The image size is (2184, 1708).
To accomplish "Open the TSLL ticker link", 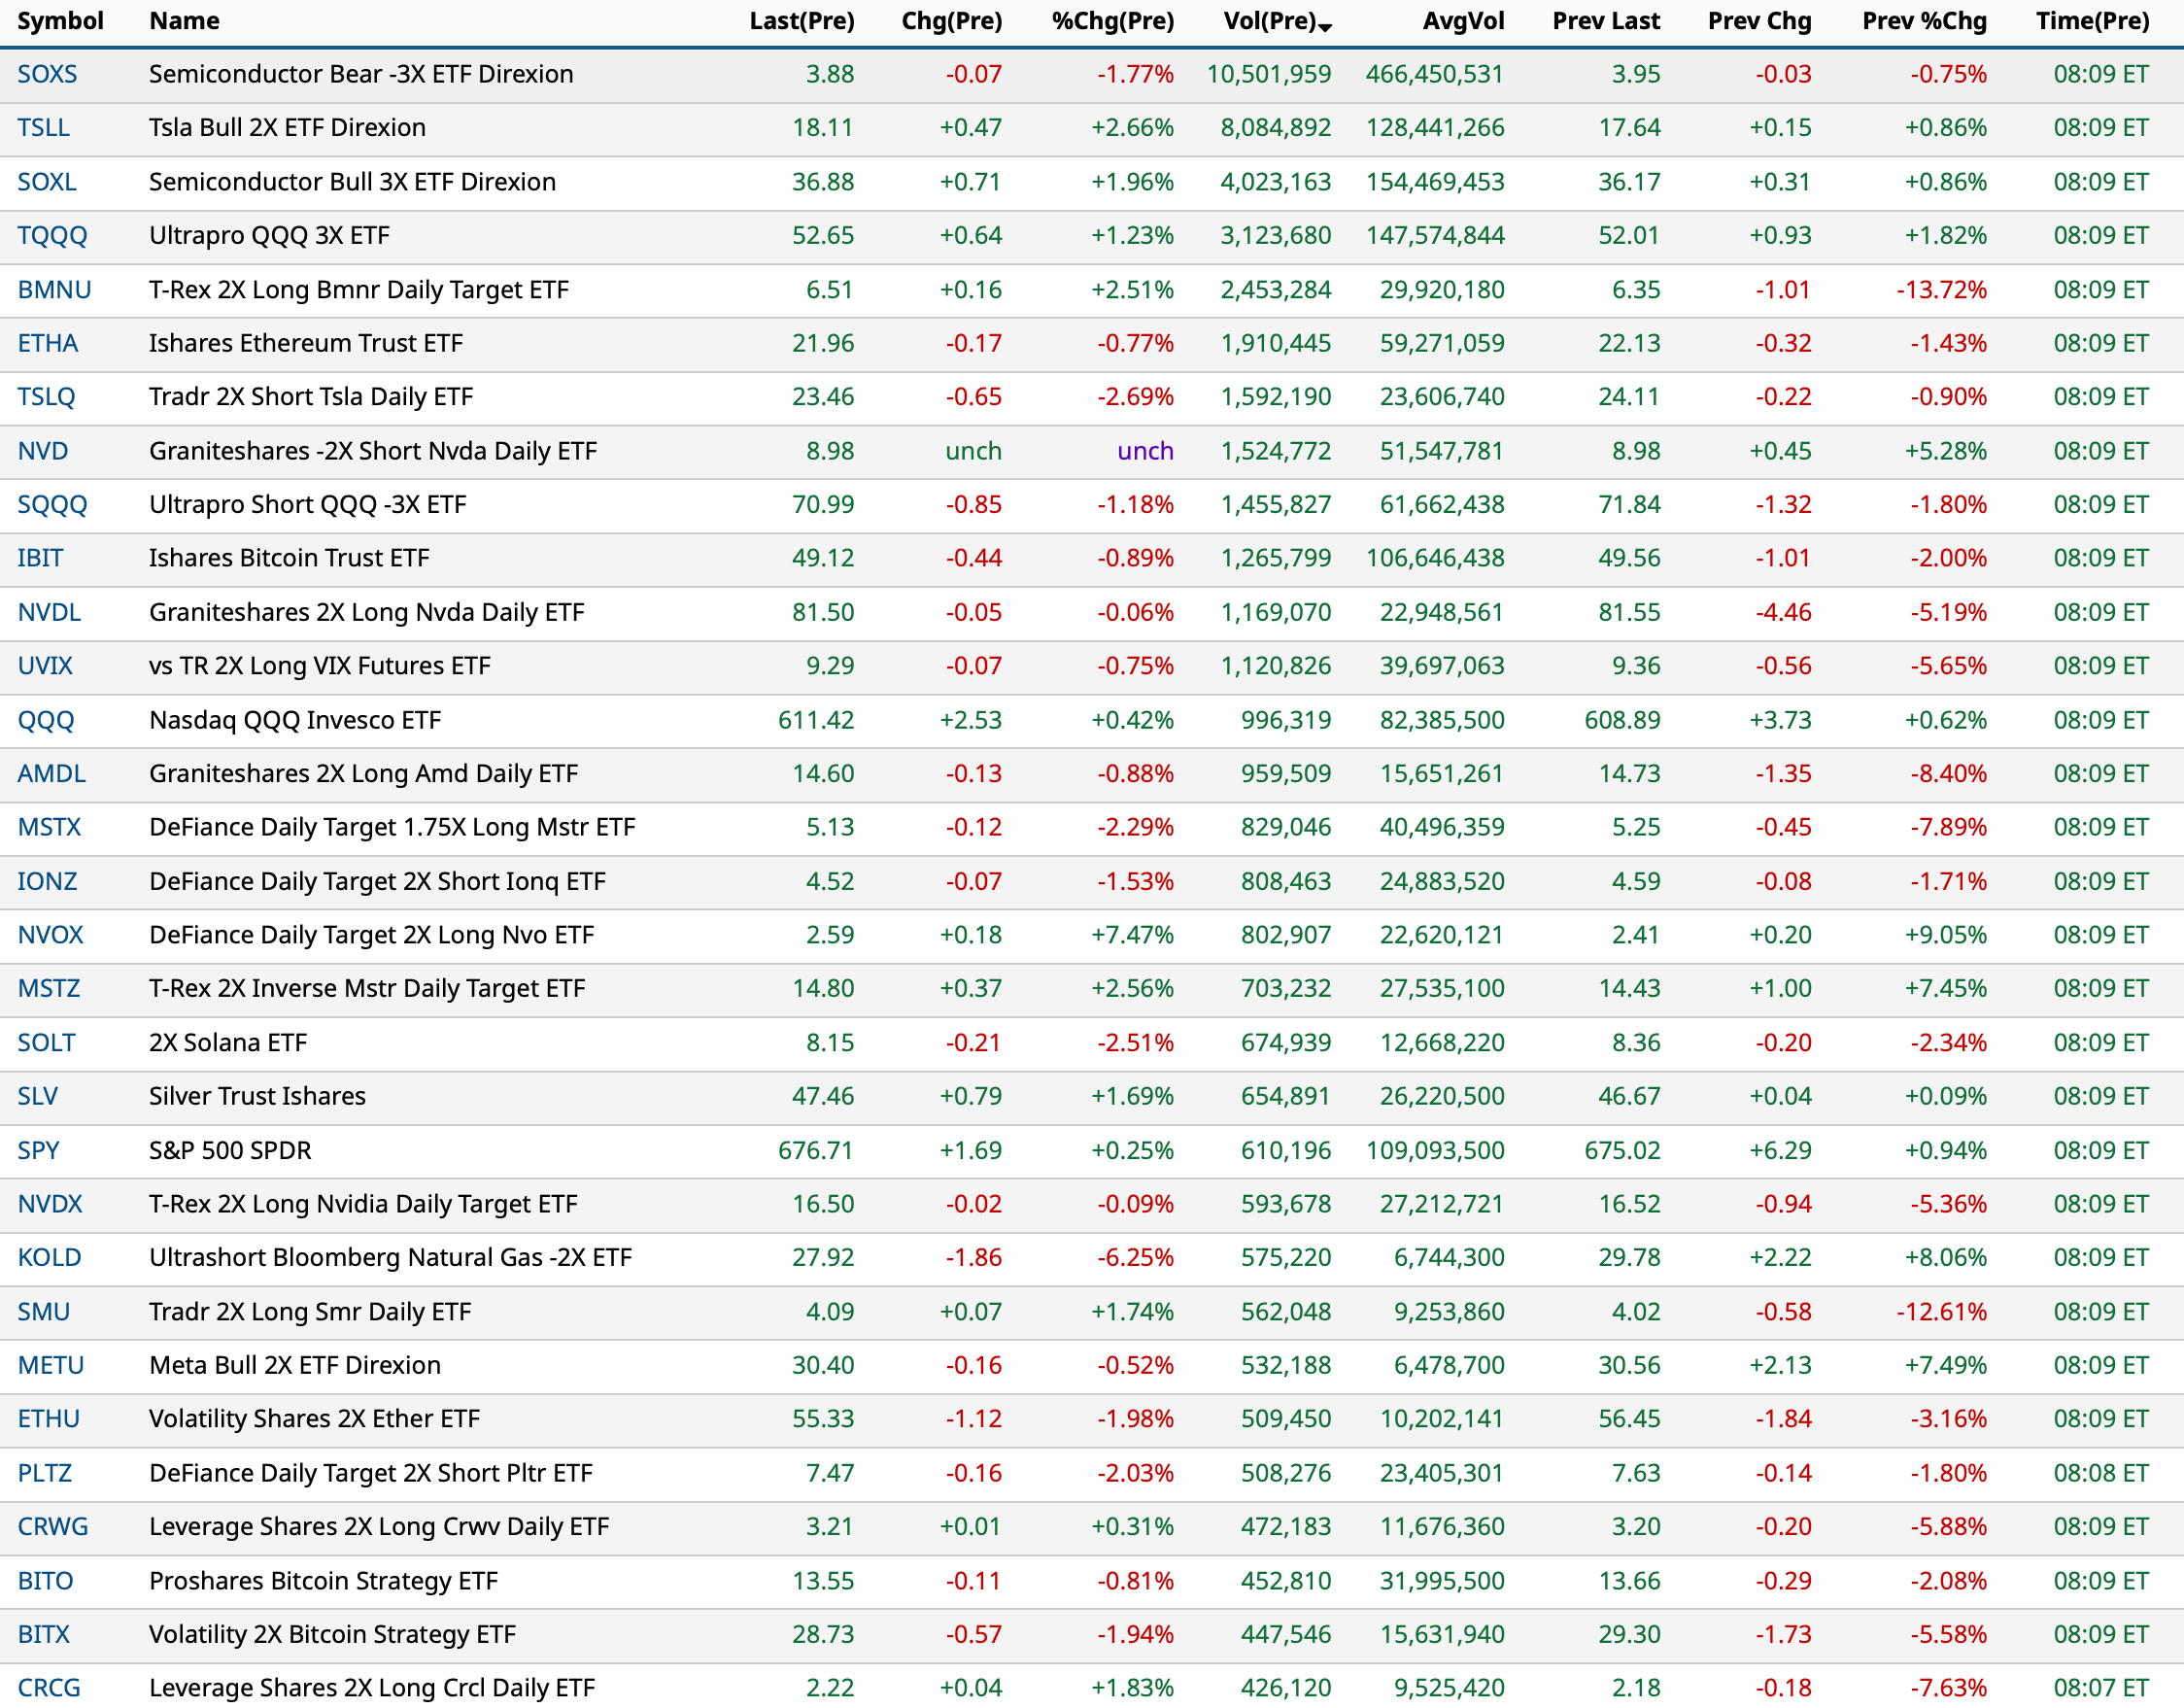I will (43, 128).
